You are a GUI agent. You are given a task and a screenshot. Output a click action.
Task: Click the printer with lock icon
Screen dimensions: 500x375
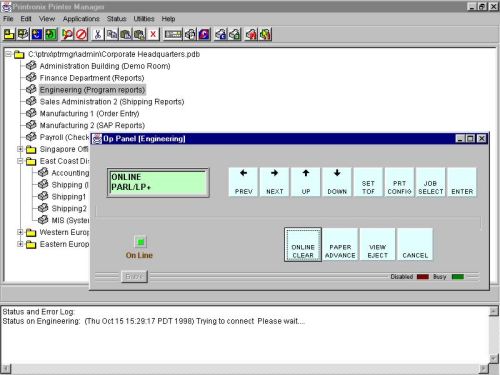click(x=235, y=34)
